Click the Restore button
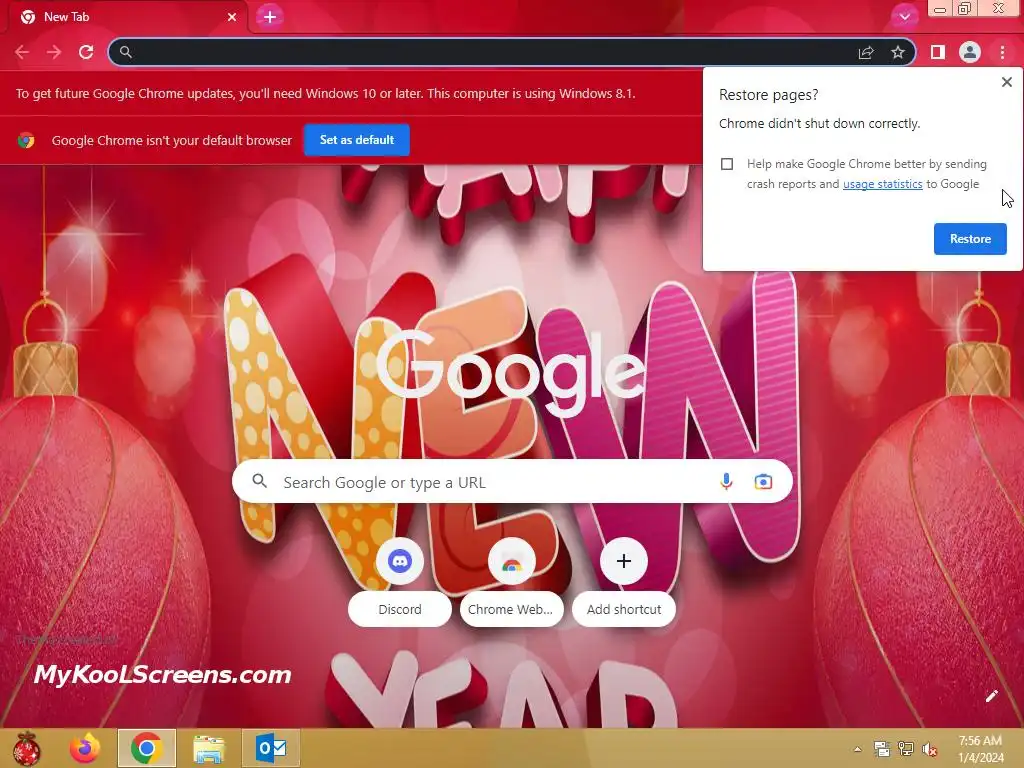The image size is (1024, 768). (970, 239)
